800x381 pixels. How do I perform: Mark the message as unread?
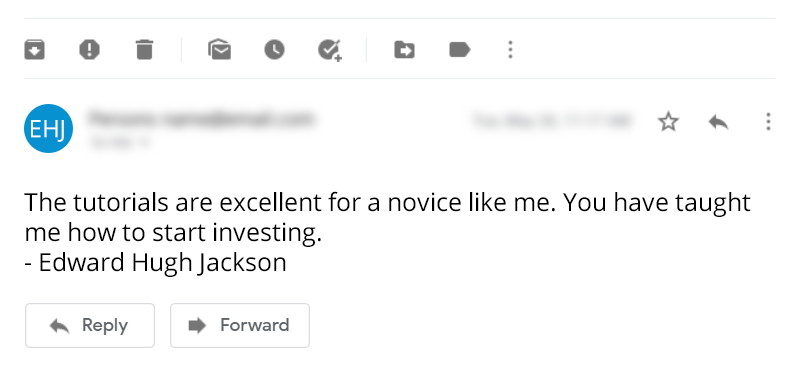(x=219, y=49)
